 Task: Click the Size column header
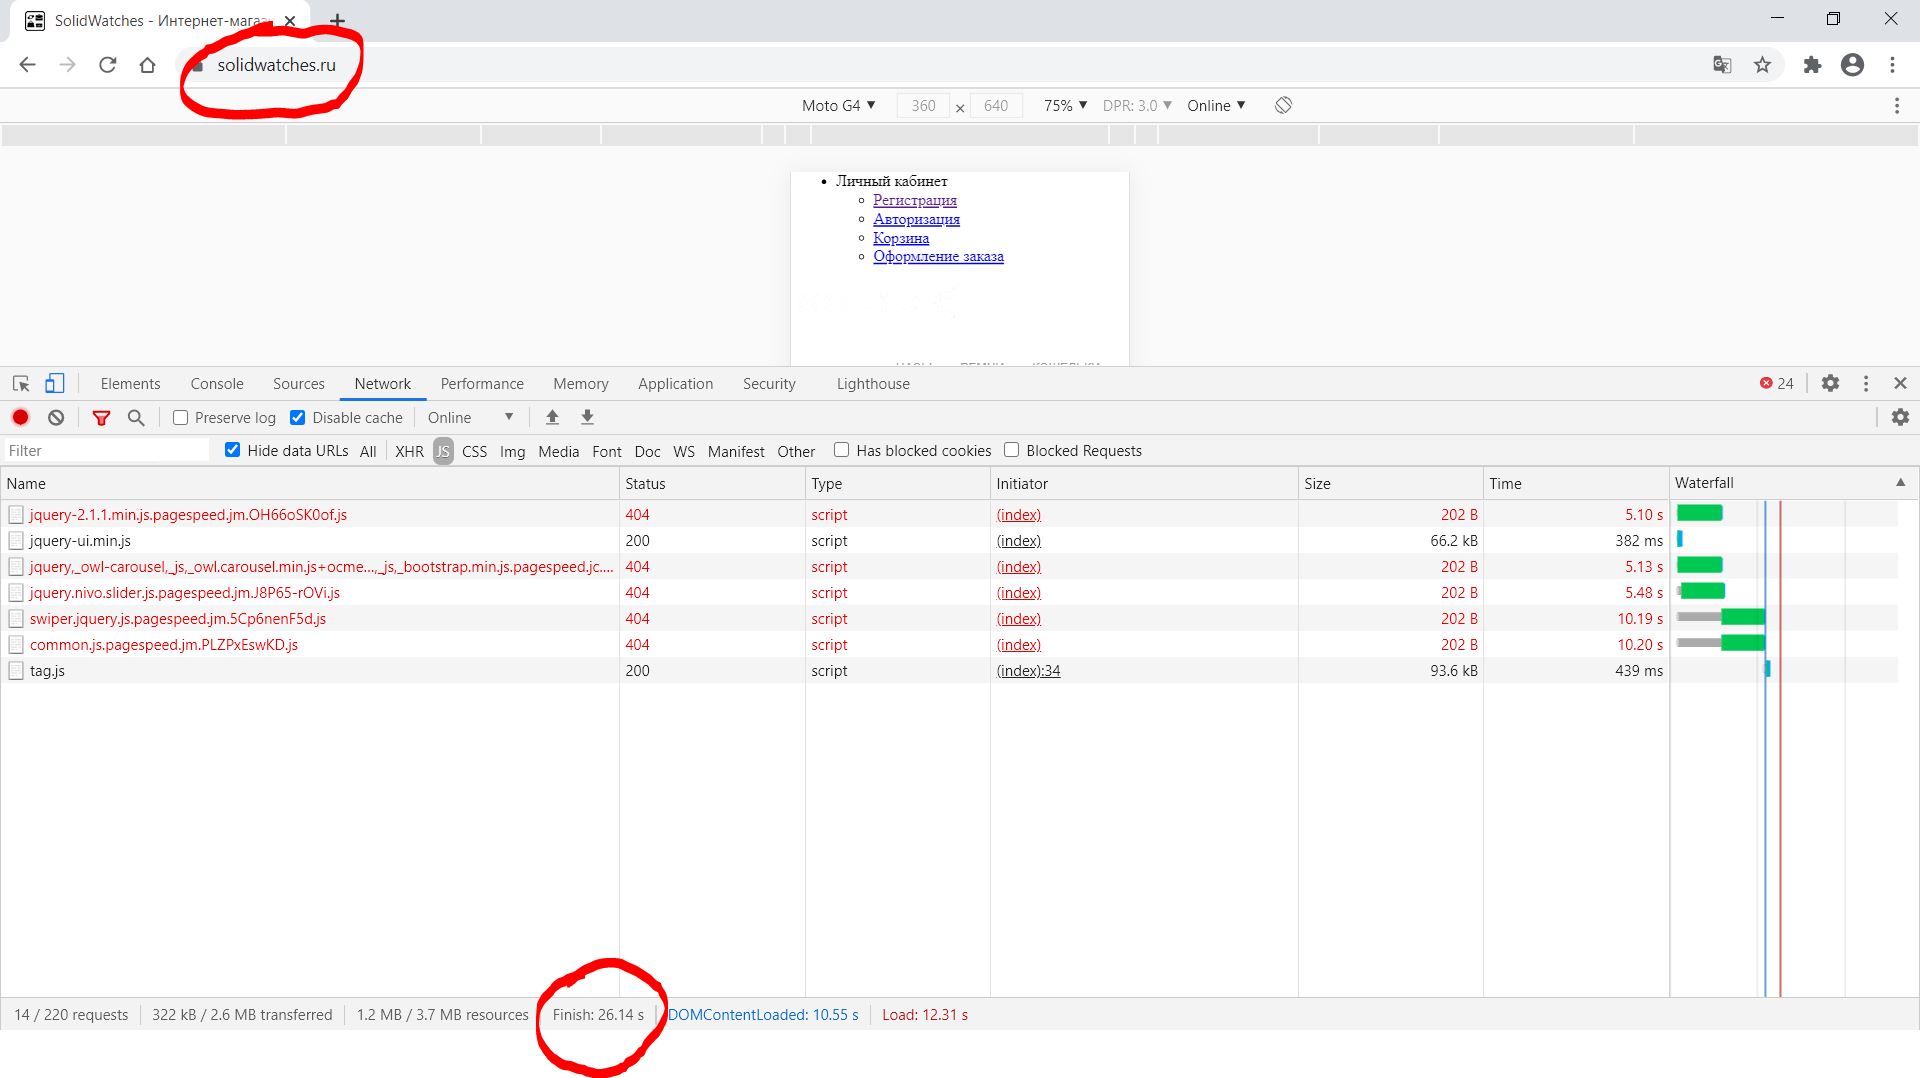[1390, 483]
